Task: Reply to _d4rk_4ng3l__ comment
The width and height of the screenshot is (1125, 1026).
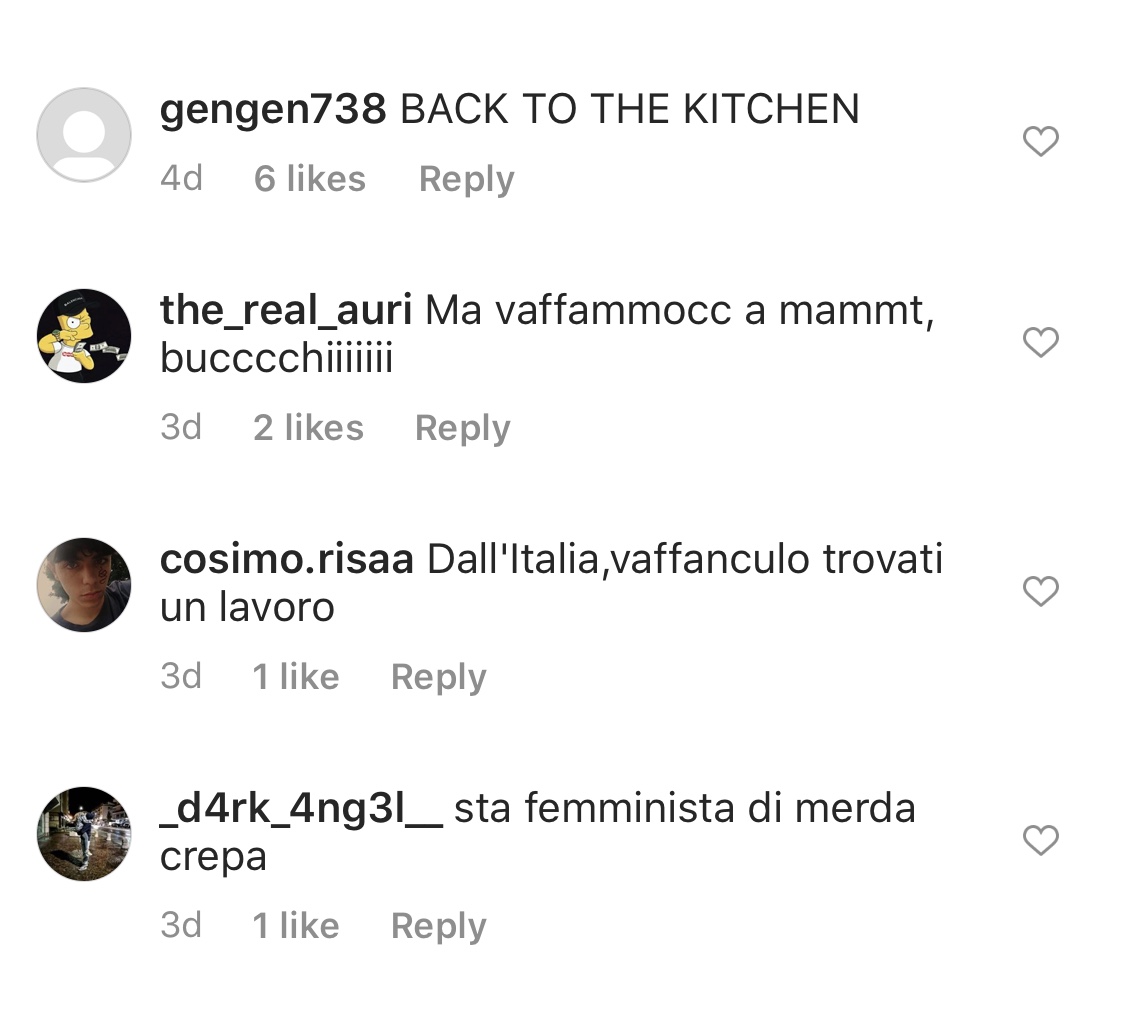Action: point(438,926)
